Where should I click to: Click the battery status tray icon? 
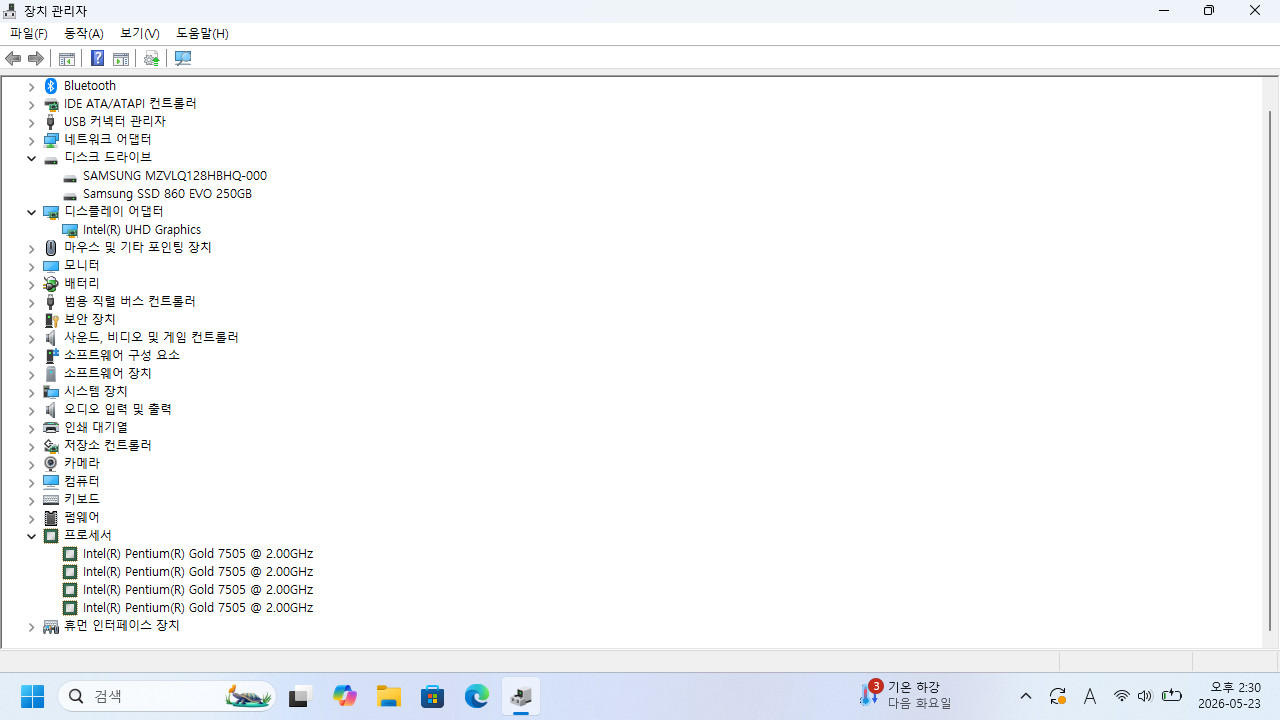click(1172, 696)
